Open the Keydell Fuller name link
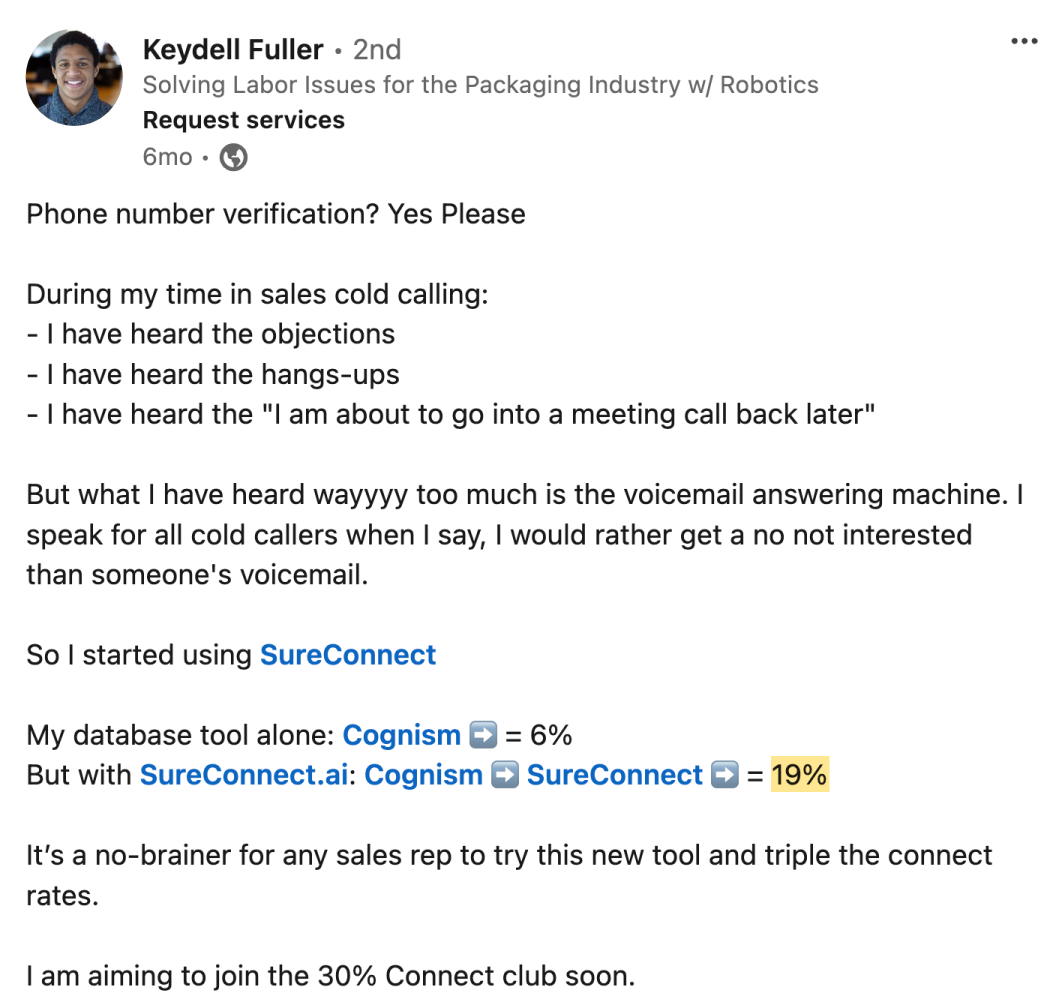The width and height of the screenshot is (1055, 1008). click(233, 49)
